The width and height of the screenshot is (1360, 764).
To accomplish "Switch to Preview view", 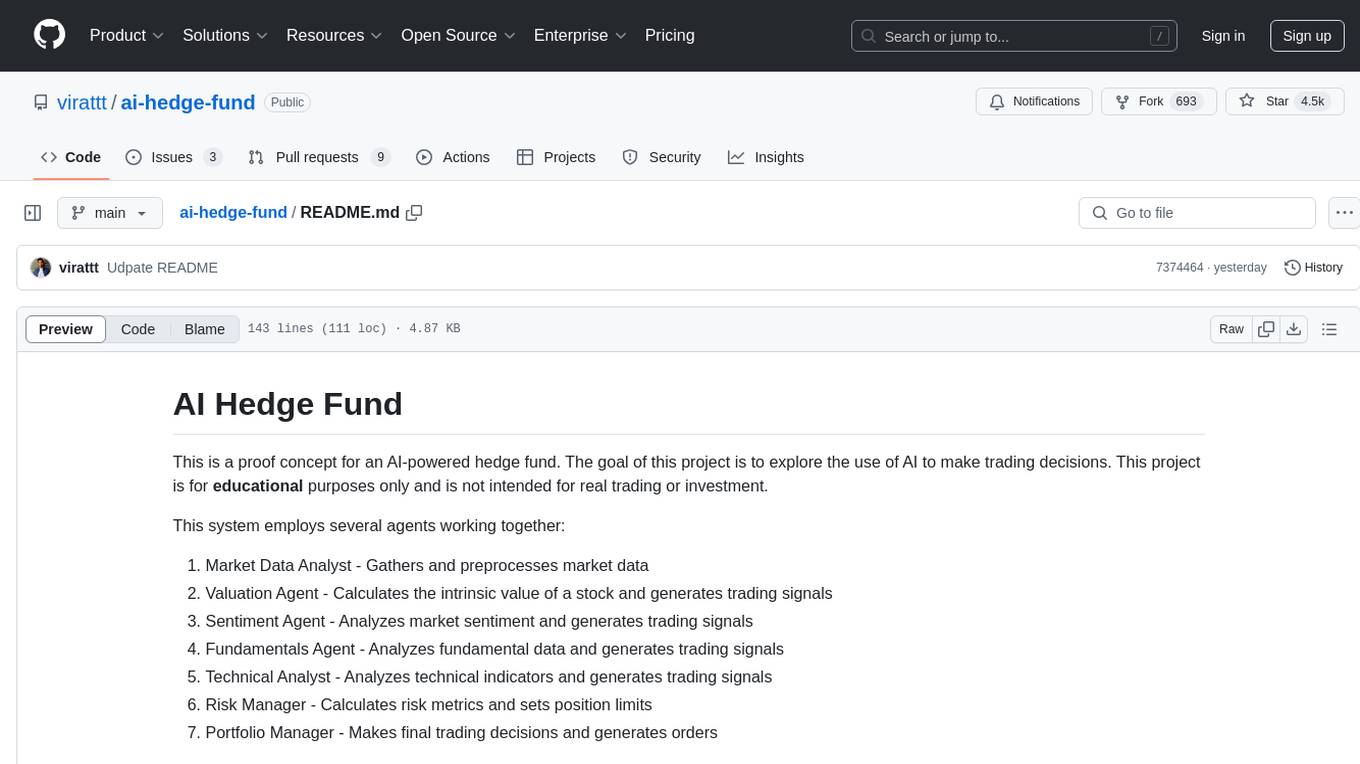I will coord(66,329).
